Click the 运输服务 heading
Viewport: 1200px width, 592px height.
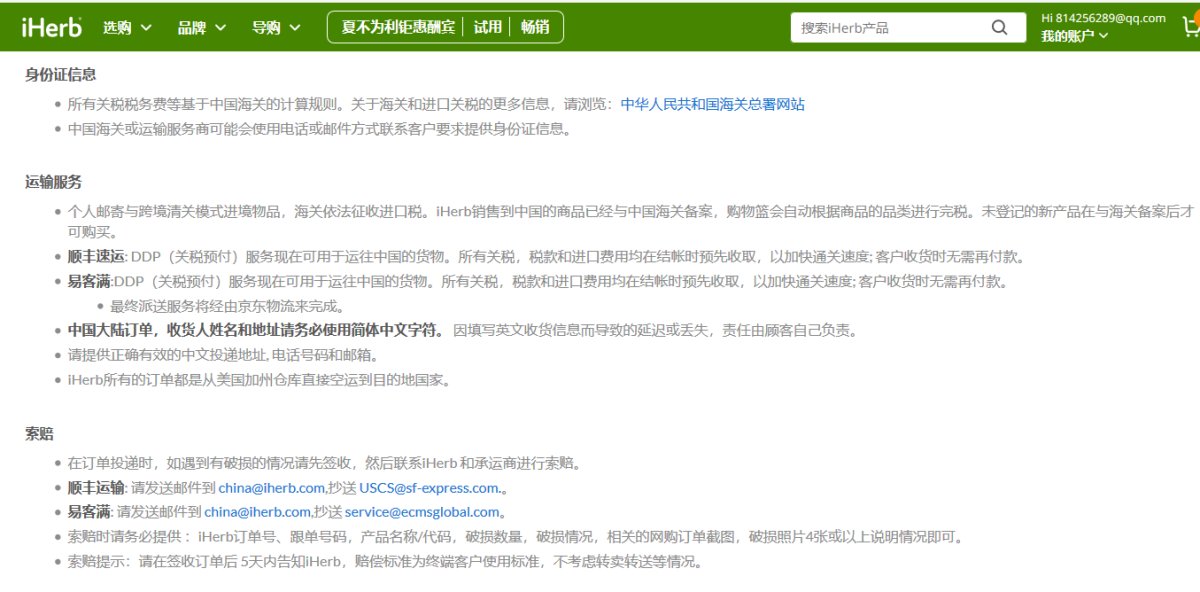coord(54,182)
